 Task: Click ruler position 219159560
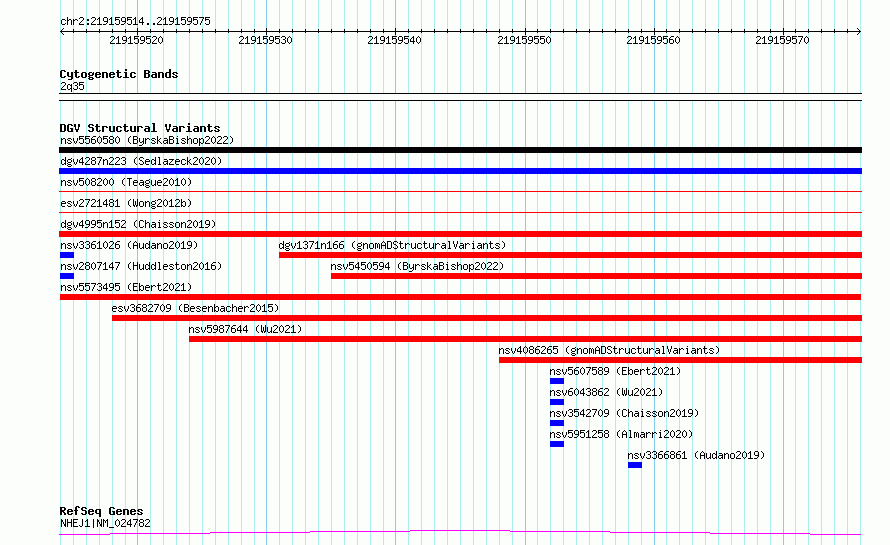pos(653,40)
